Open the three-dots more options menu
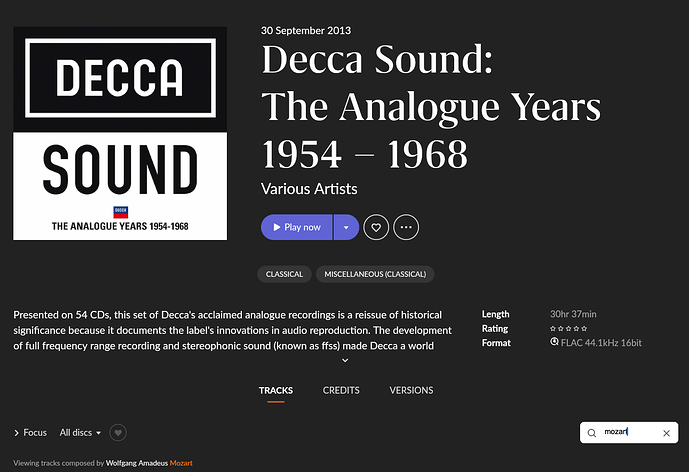689x472 pixels. [x=406, y=227]
